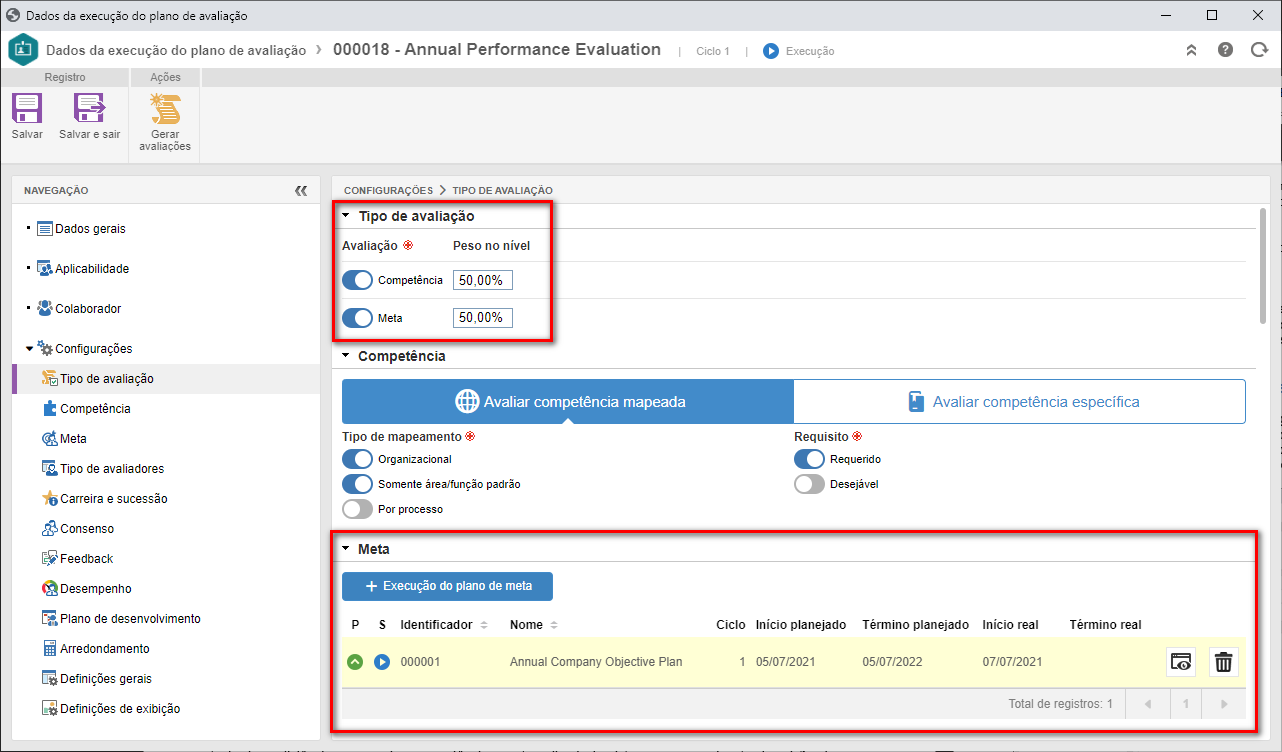
Task: Click the Colaborador people icon
Action: [44, 309]
